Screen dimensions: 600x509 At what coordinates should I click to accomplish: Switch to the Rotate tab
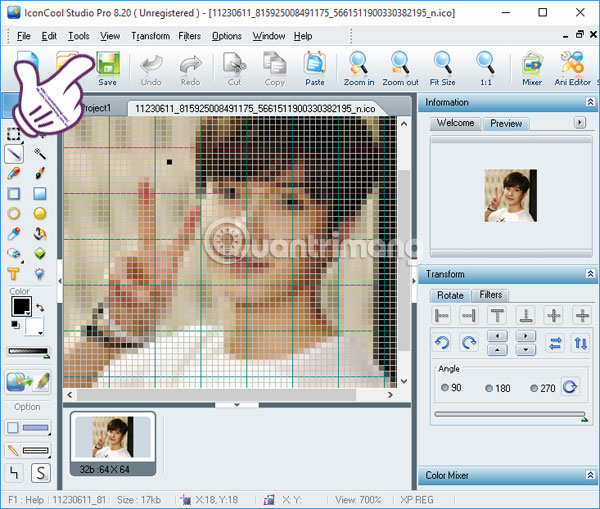pyautogui.click(x=450, y=295)
